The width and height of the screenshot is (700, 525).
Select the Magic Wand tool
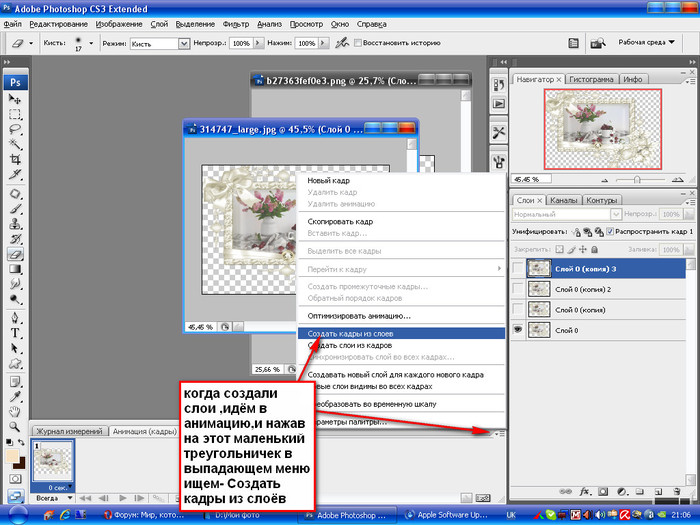pos(15,144)
